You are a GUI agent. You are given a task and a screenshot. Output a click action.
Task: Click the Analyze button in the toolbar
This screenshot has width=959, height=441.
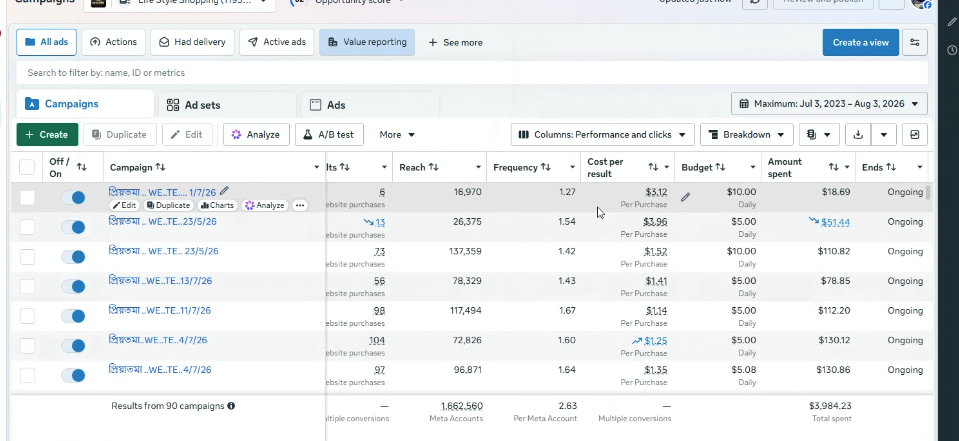256,135
